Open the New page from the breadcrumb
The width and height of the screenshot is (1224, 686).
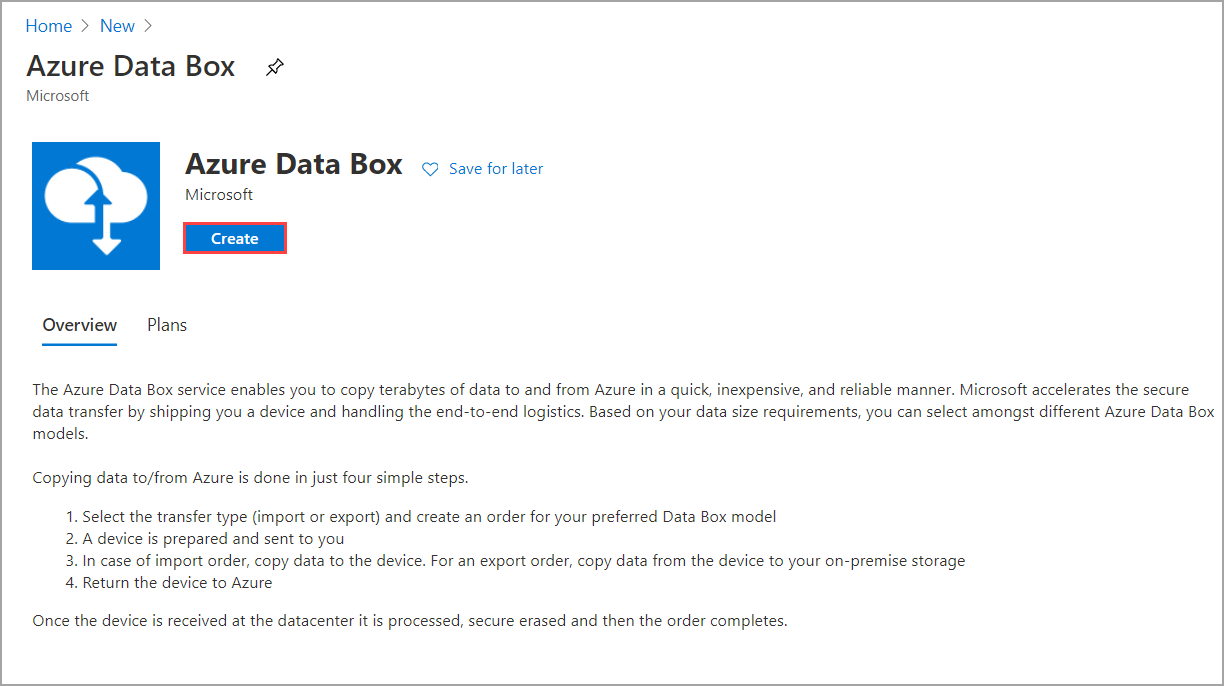pyautogui.click(x=117, y=25)
